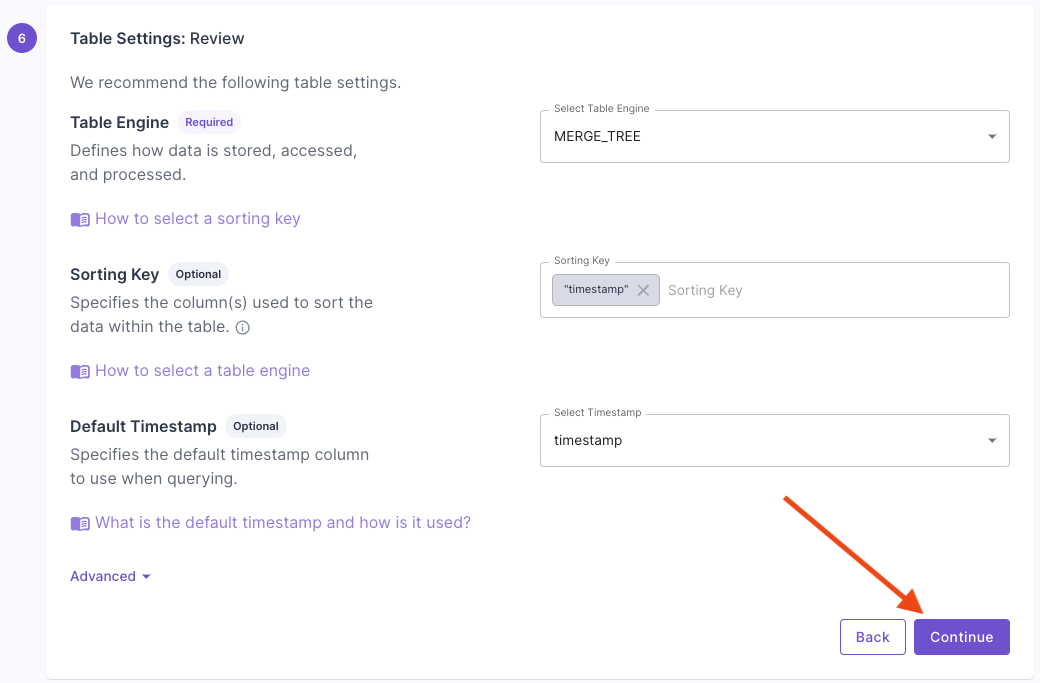Click the step number 6 badge
Image resolution: width=1040 pixels, height=683 pixels.
coord(22,38)
